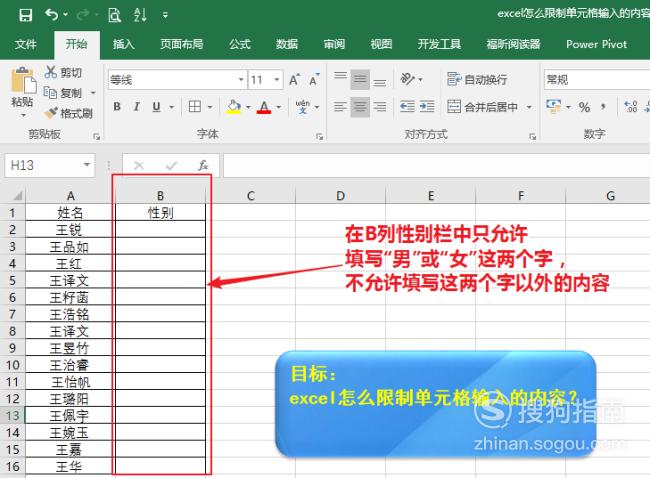Open Alignment (对齐方式) dialog launcher

coord(532,136)
